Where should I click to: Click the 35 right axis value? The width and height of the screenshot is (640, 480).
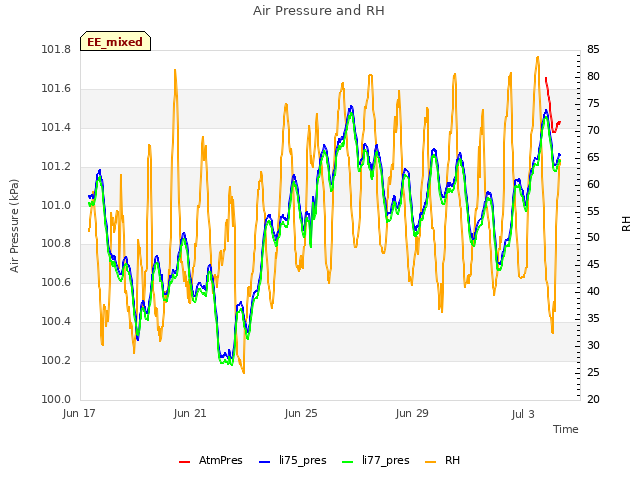(x=593, y=318)
